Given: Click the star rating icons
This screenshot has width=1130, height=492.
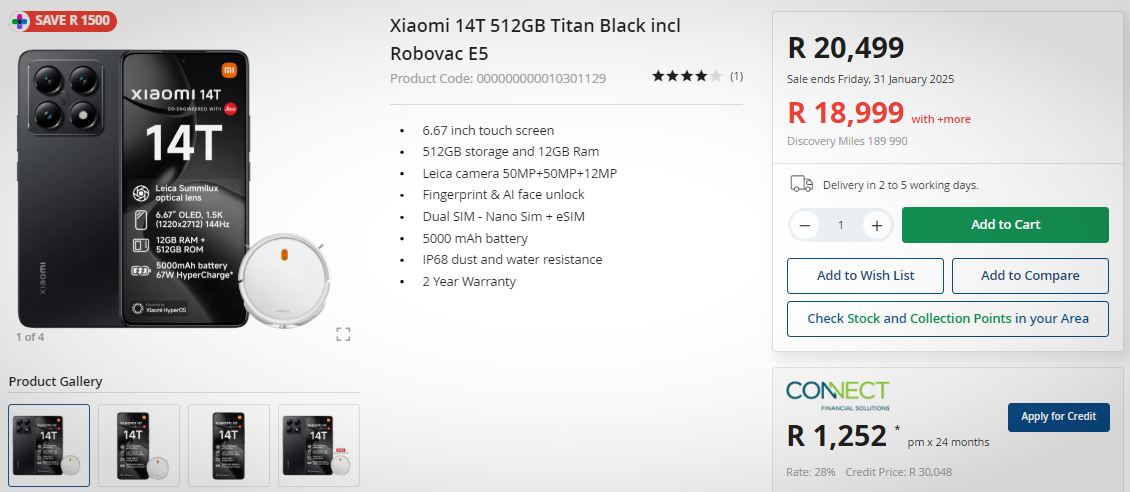Looking at the screenshot, I should pyautogui.click(x=686, y=76).
